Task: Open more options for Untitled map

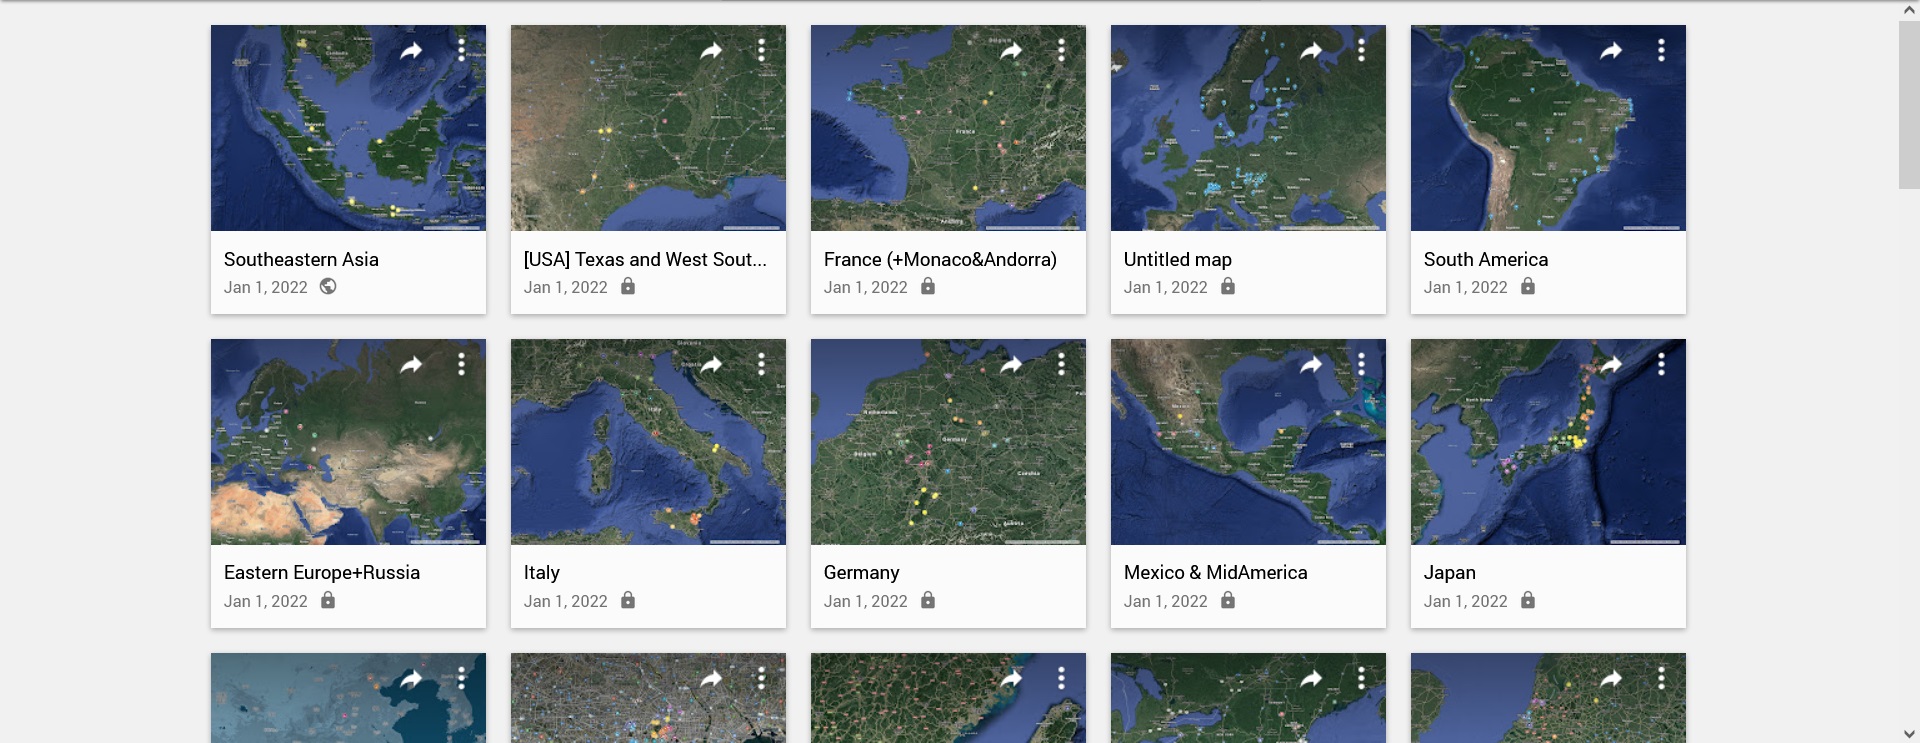Action: point(1361,50)
